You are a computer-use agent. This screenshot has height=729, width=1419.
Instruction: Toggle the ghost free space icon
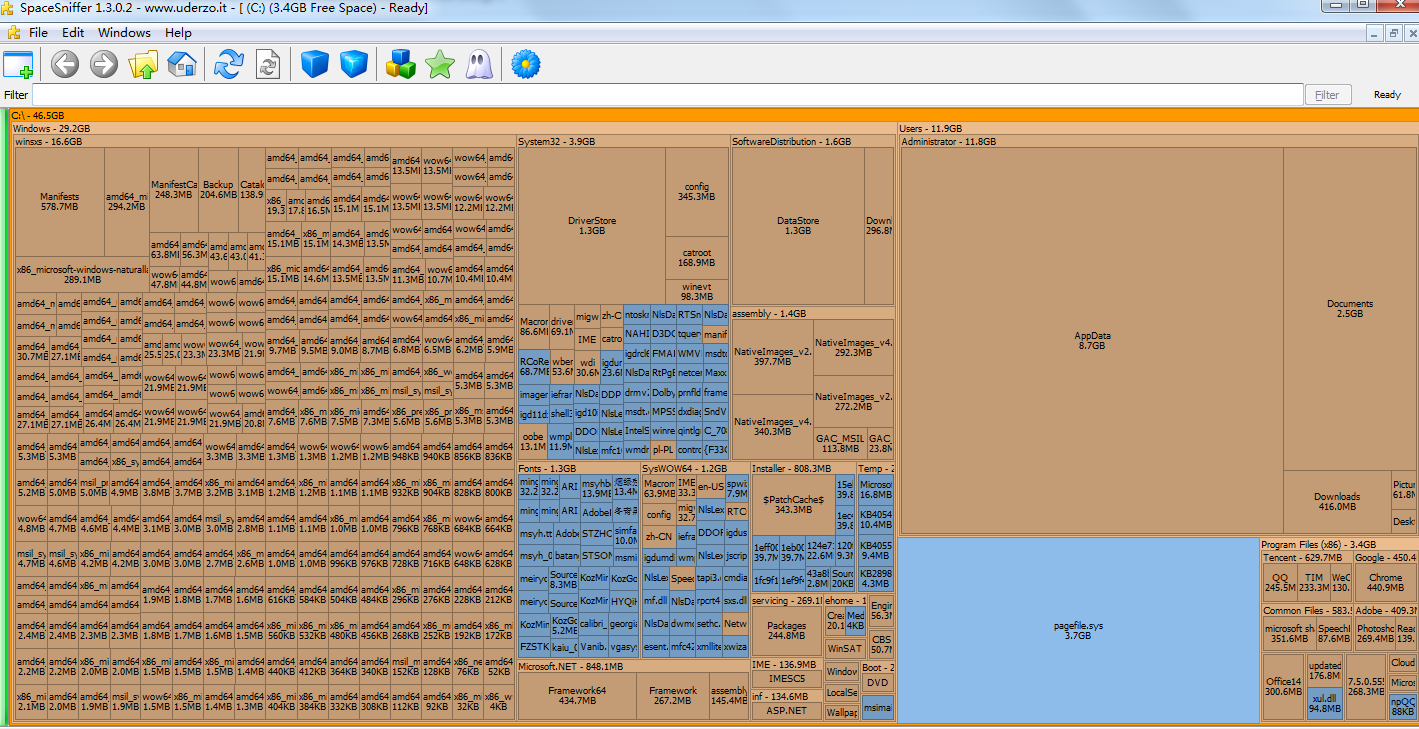point(479,65)
